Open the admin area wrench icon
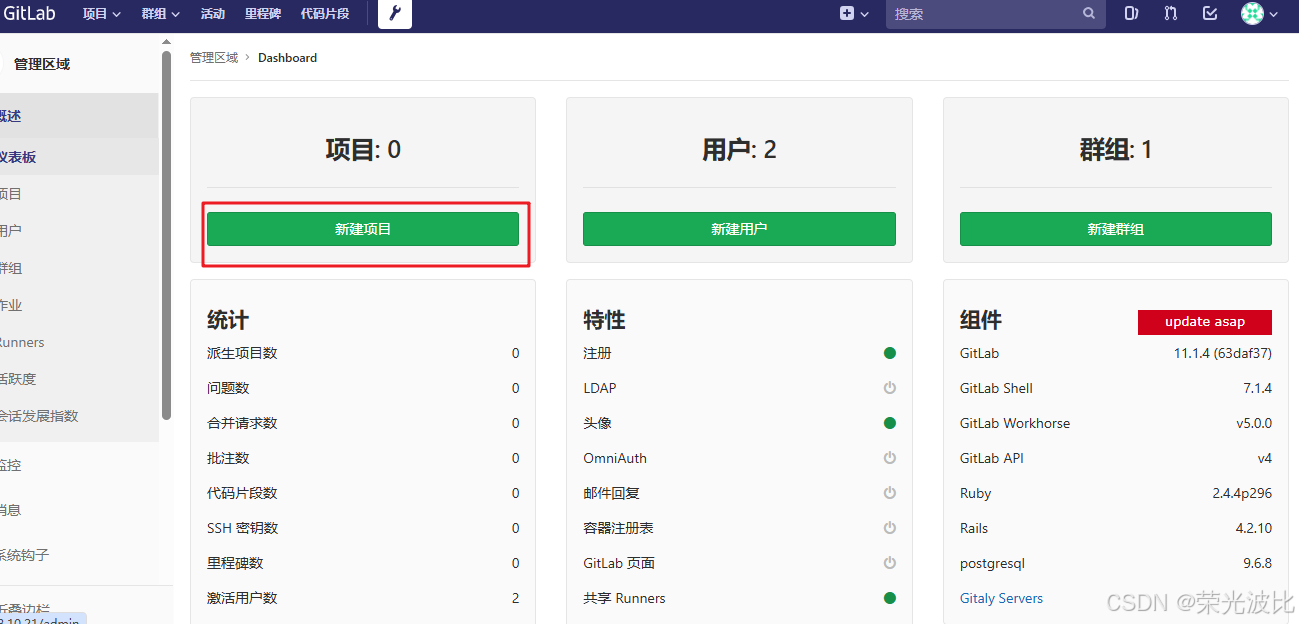Screen dimensions: 1299x624 coord(395,14)
